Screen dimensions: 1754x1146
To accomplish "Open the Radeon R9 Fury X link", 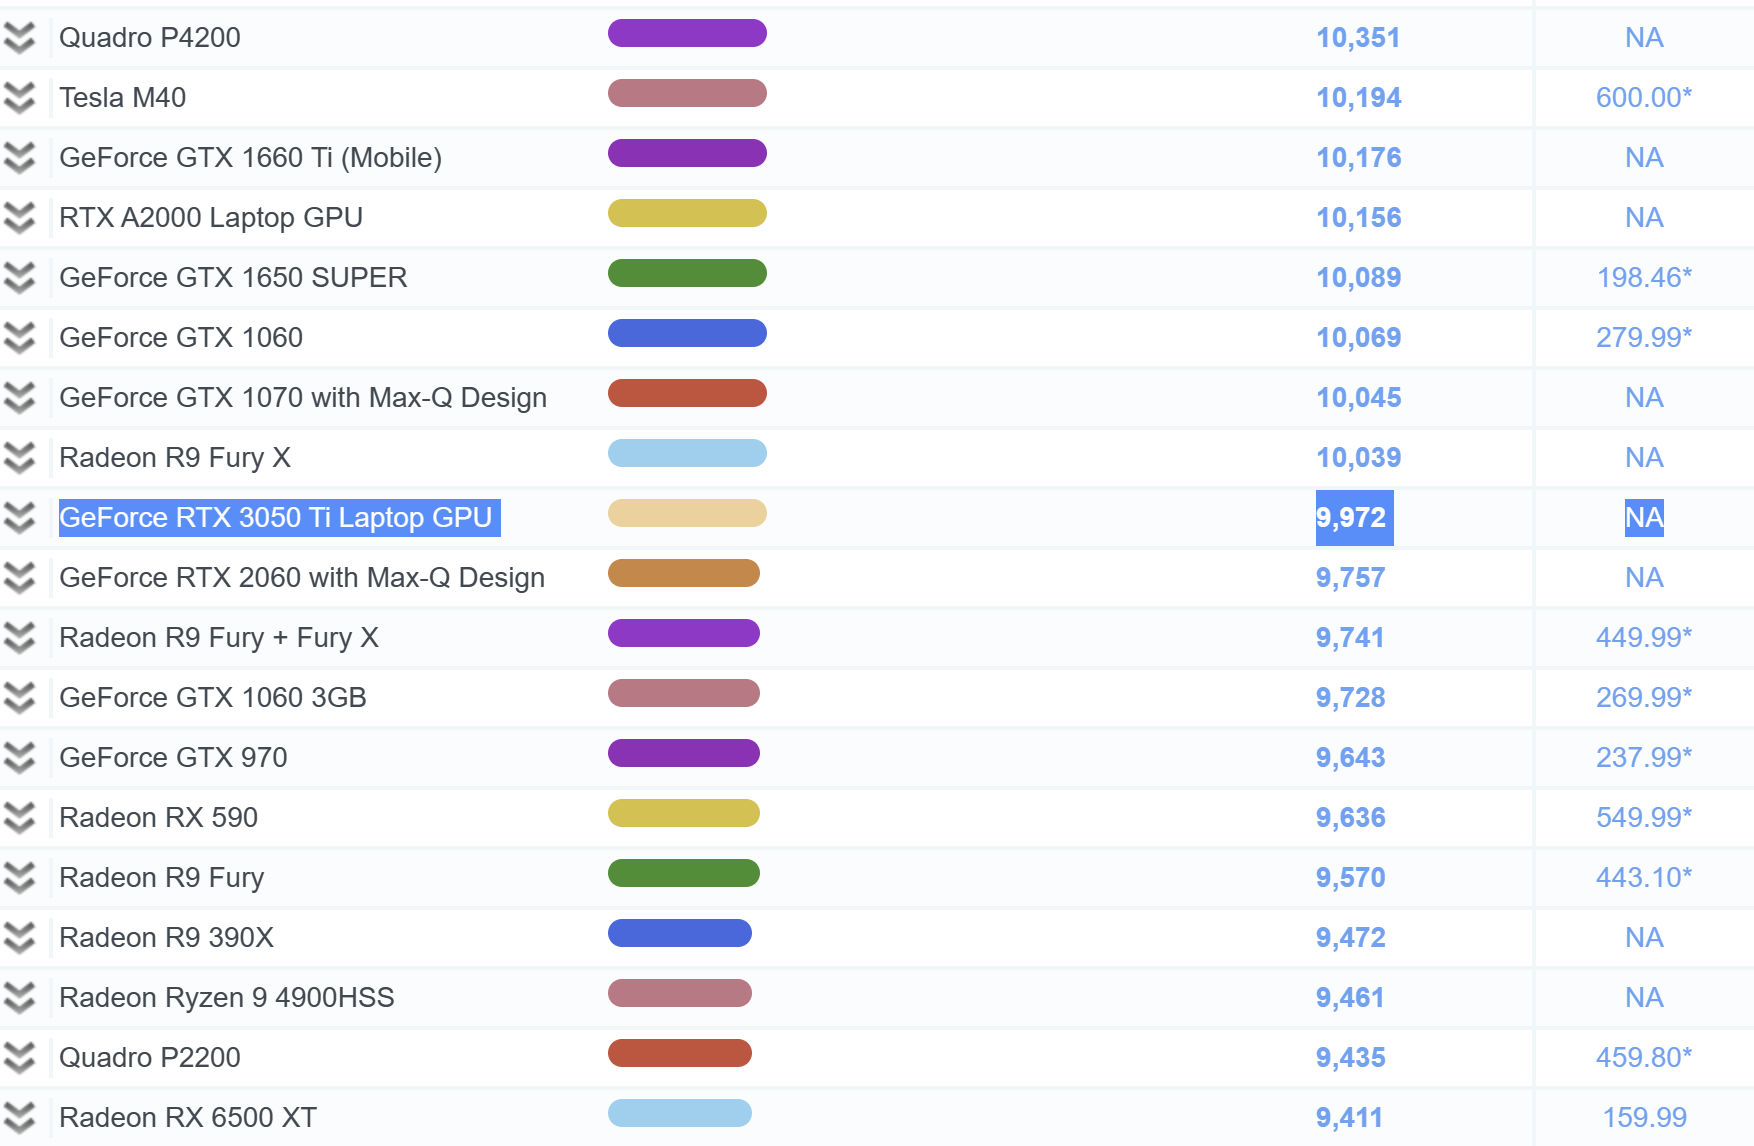I will coord(175,458).
